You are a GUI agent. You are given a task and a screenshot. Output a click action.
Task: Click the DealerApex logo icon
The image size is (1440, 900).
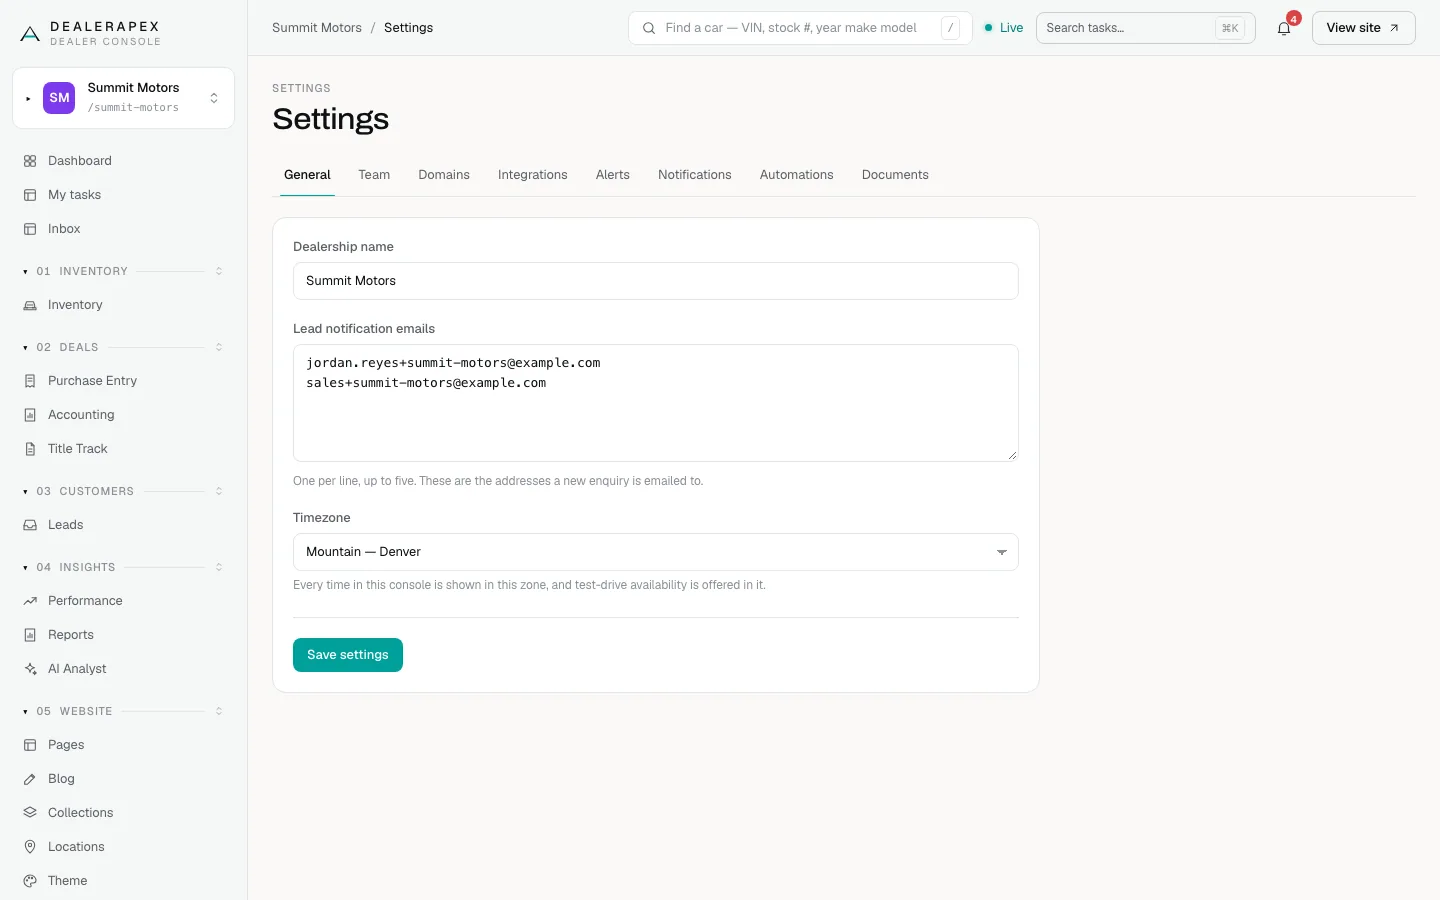point(30,34)
